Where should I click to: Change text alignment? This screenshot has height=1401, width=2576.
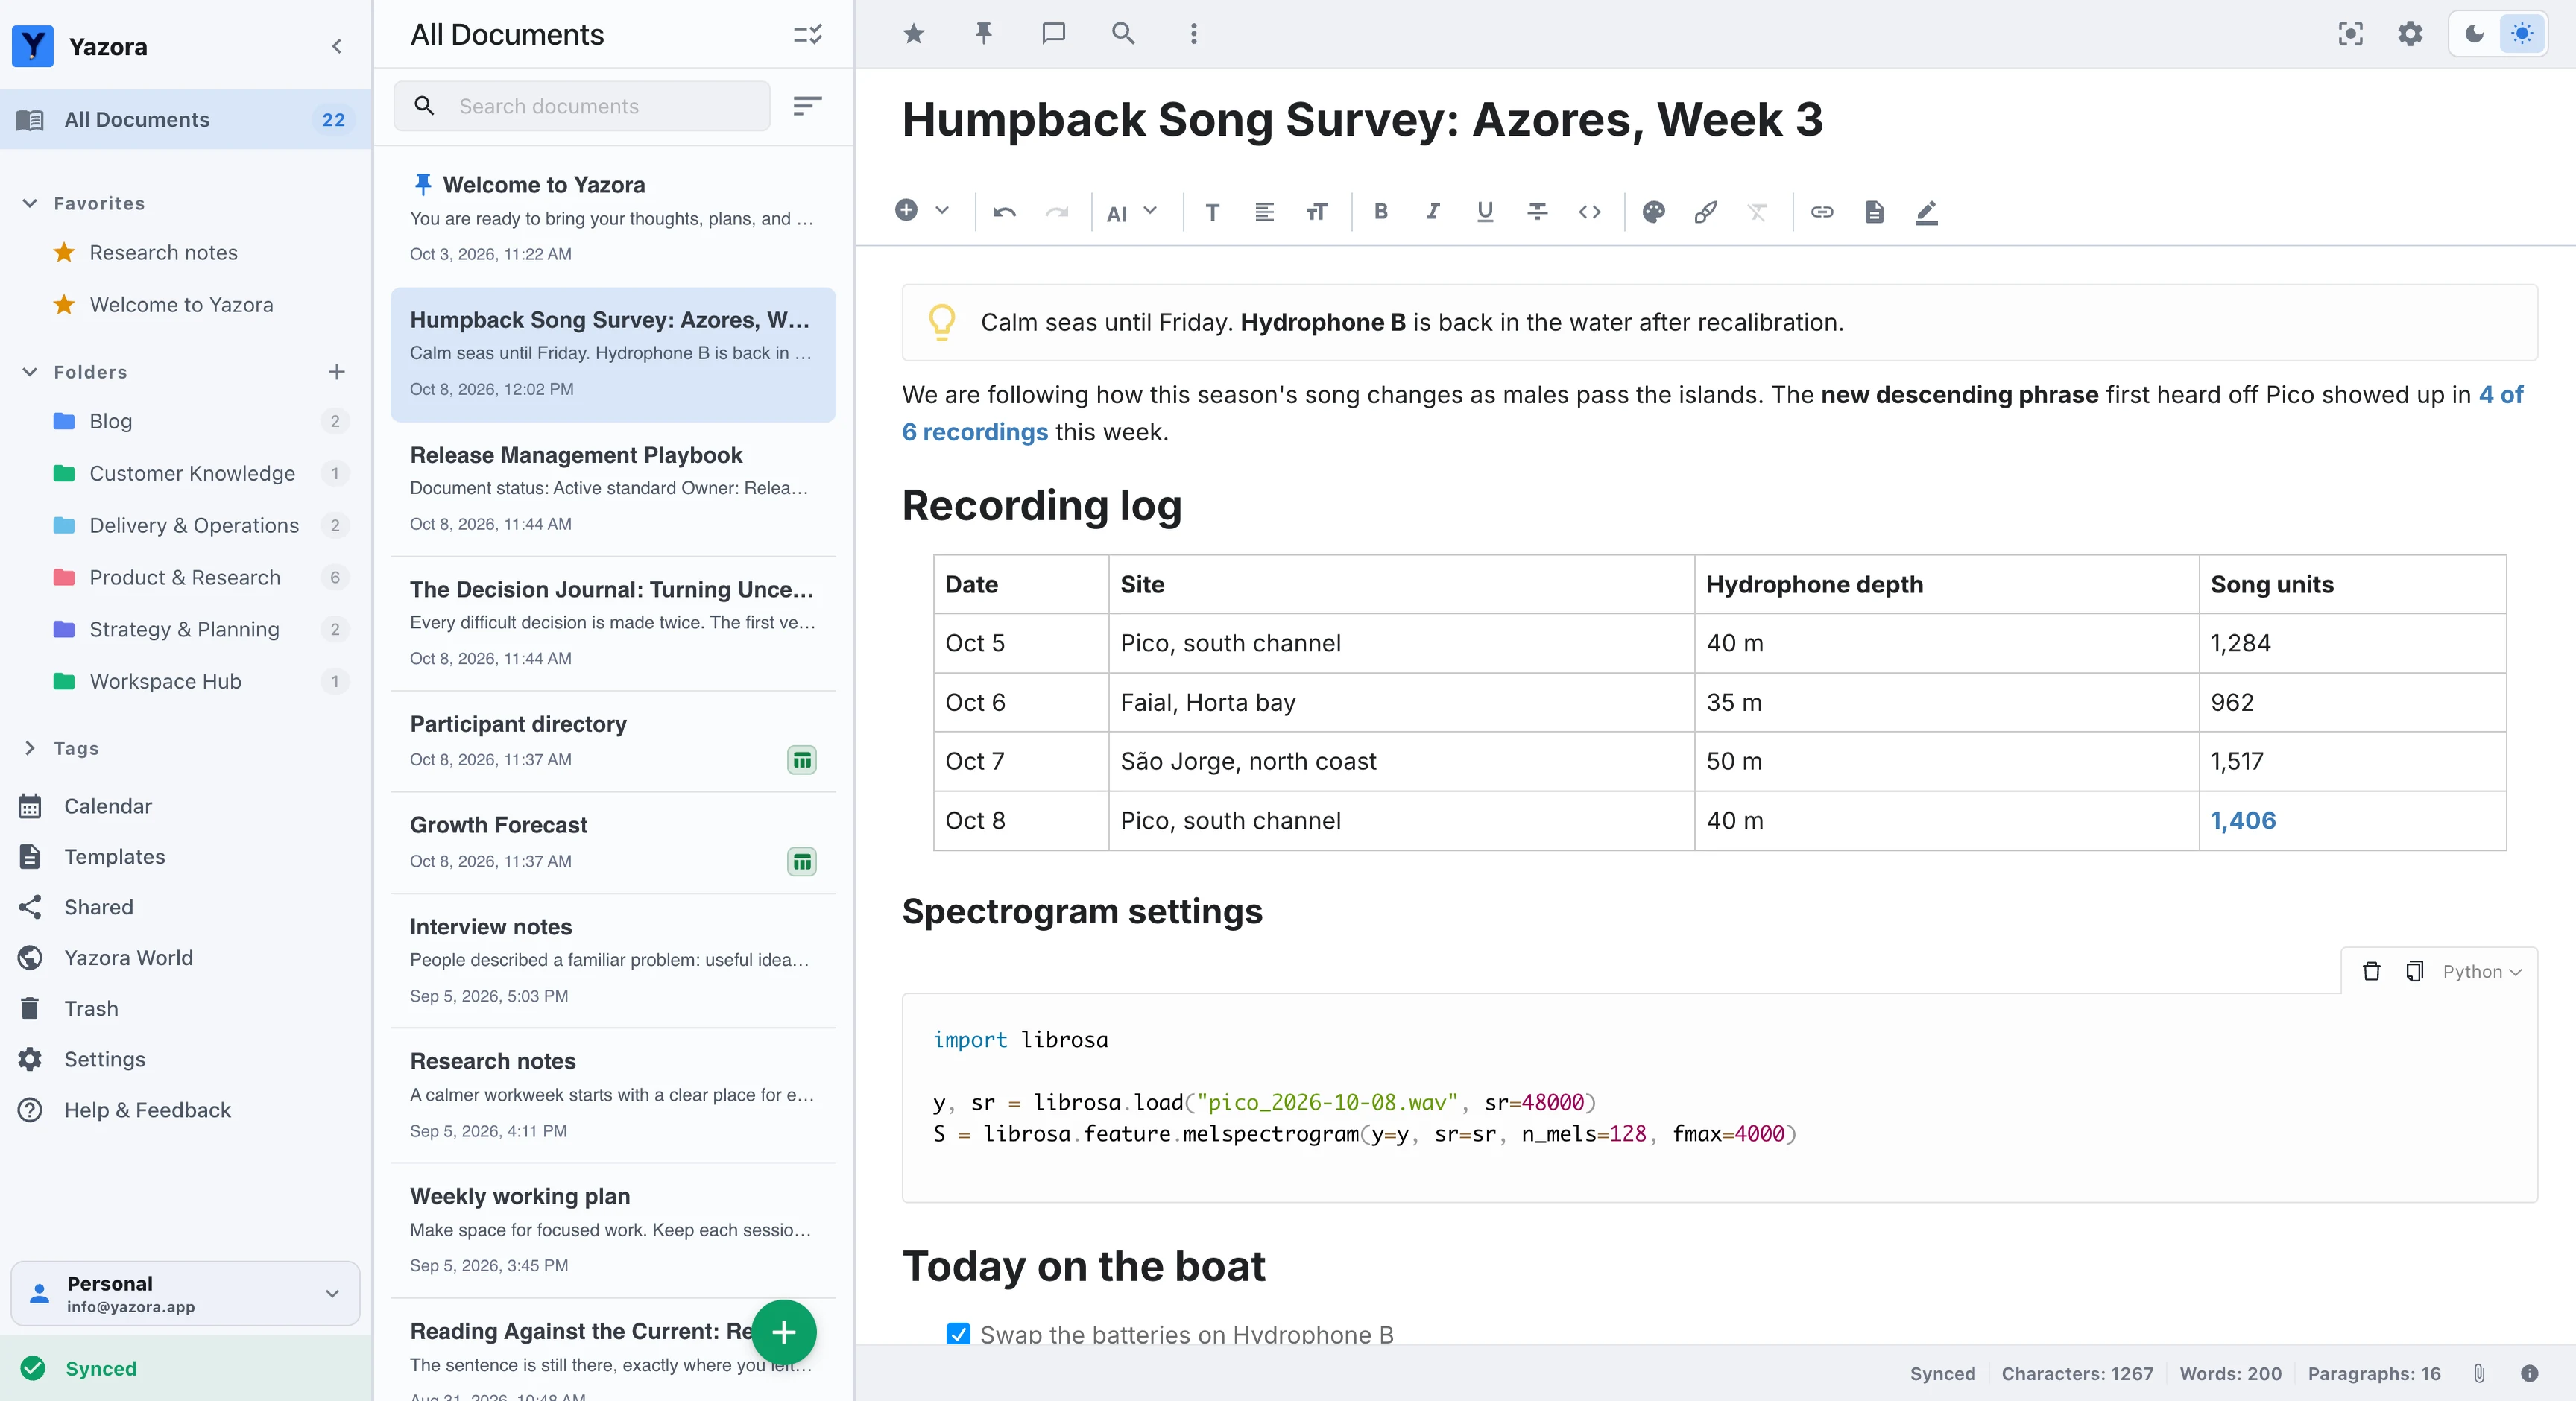coord(1264,212)
